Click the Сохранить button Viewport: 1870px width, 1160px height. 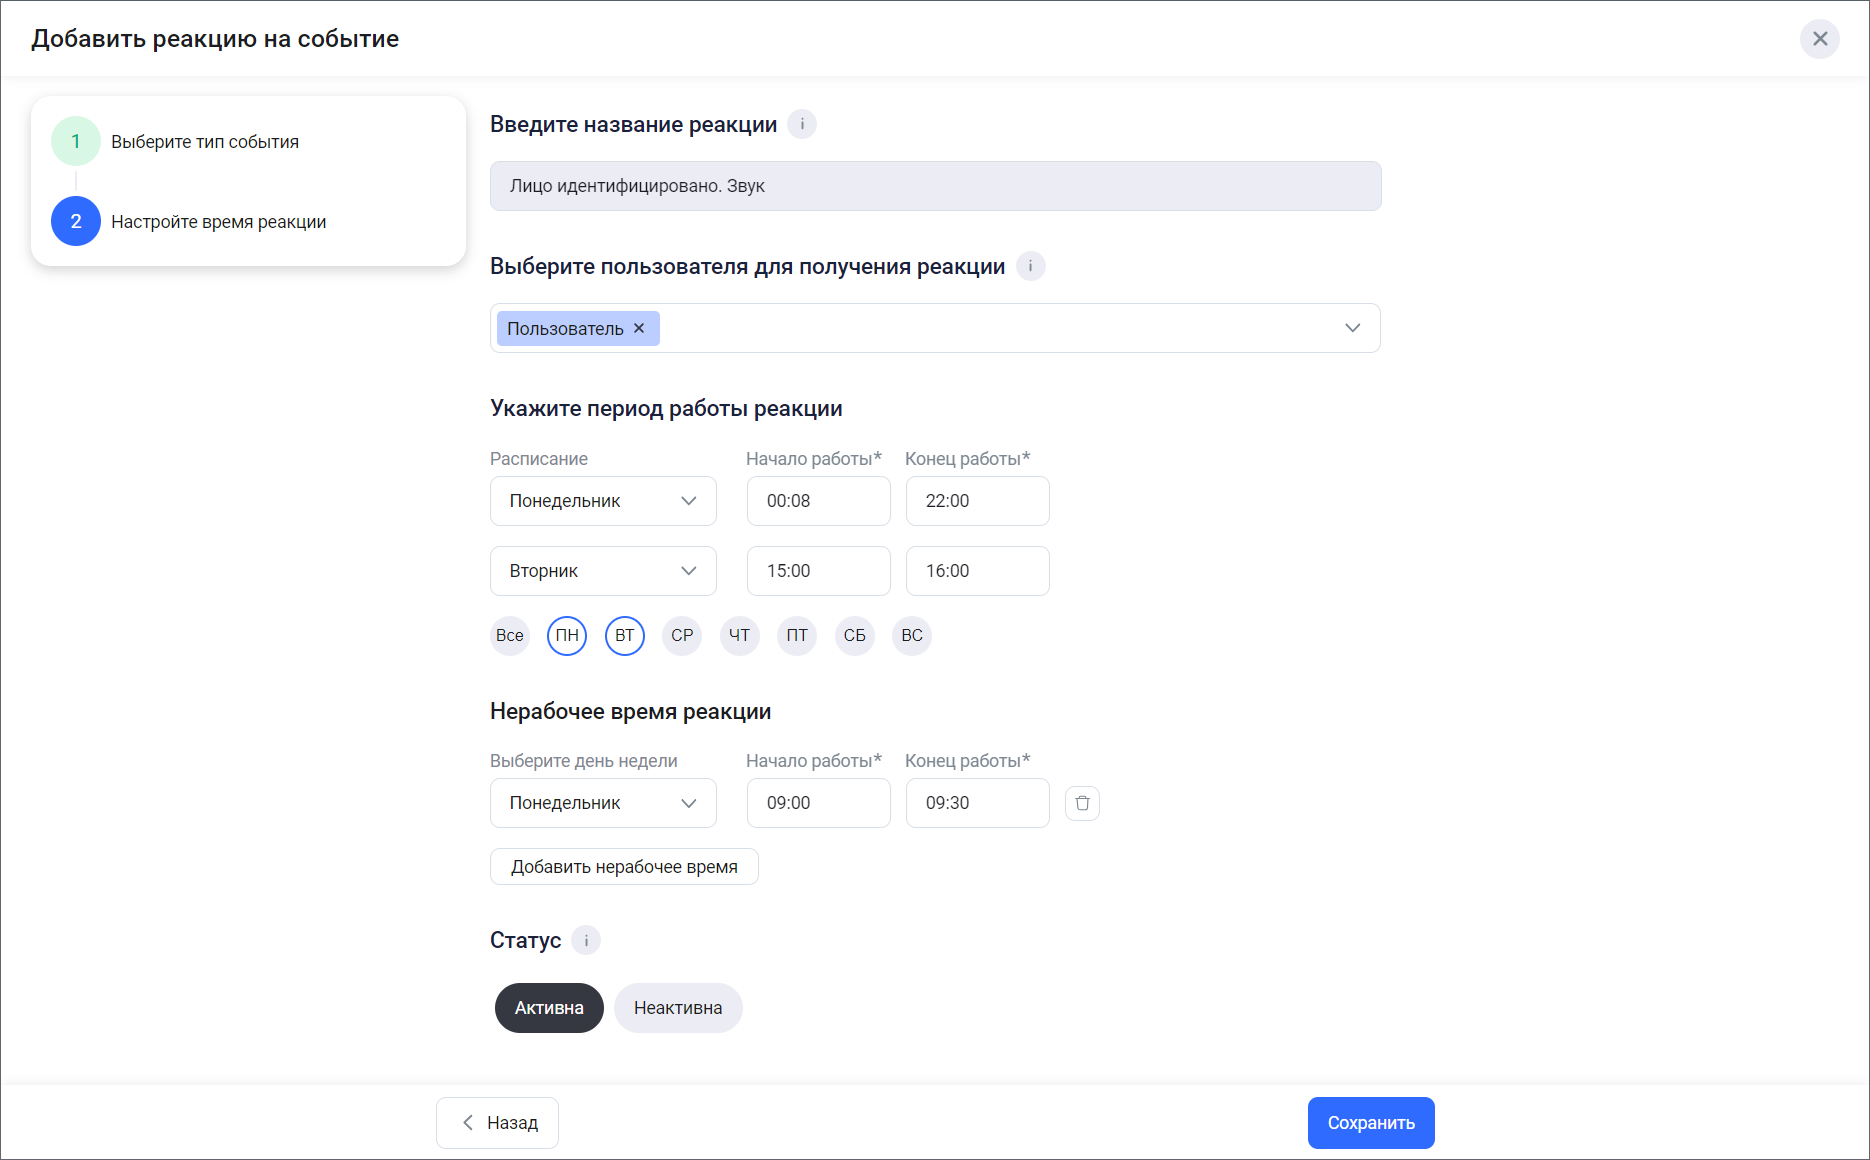[x=1370, y=1123]
